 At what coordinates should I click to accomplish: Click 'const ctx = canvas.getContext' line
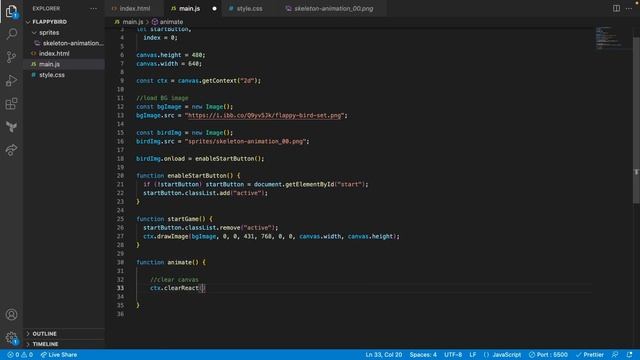(x=198, y=81)
